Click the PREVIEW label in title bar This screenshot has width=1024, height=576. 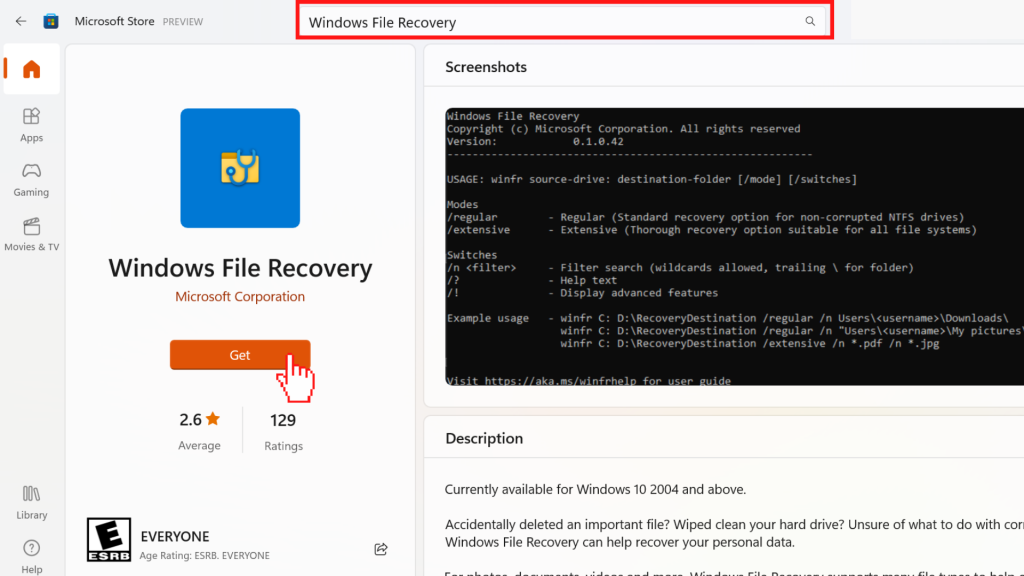tap(183, 22)
